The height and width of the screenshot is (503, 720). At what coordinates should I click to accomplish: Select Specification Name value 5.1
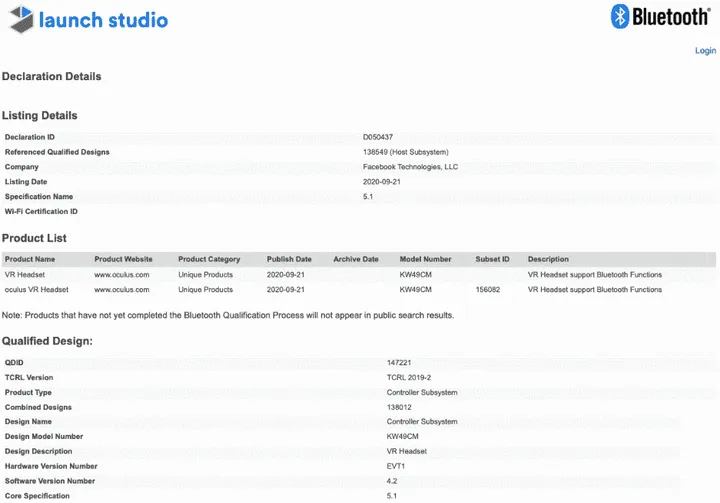point(368,197)
